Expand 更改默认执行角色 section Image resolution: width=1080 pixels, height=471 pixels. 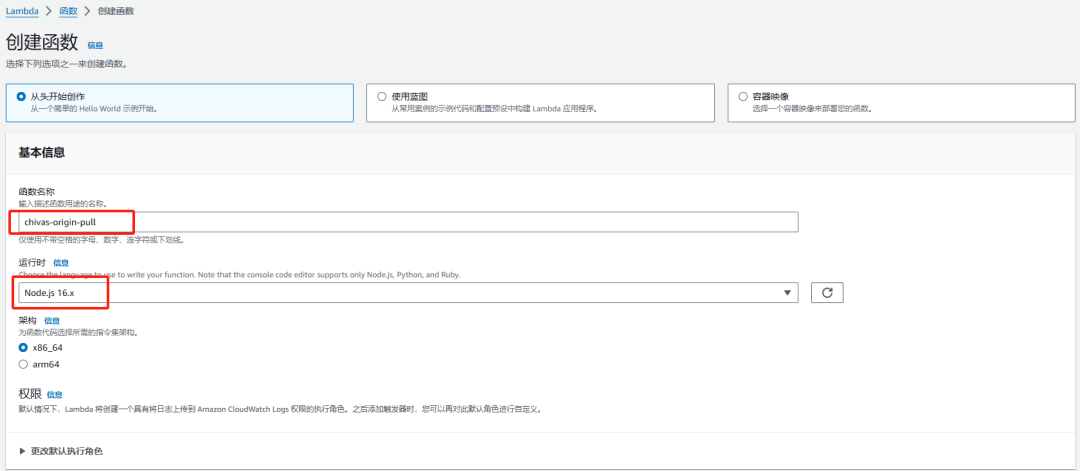(61, 451)
